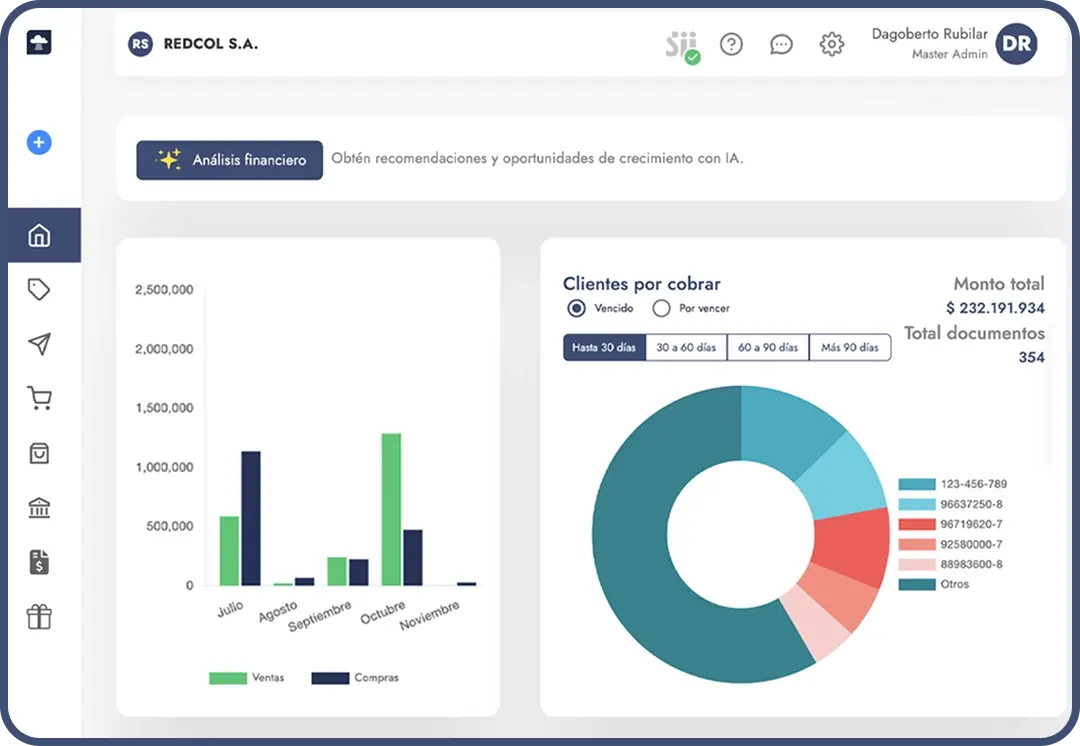Open the chat bubble icon in top bar
This screenshot has height=746, width=1080.
click(781, 44)
